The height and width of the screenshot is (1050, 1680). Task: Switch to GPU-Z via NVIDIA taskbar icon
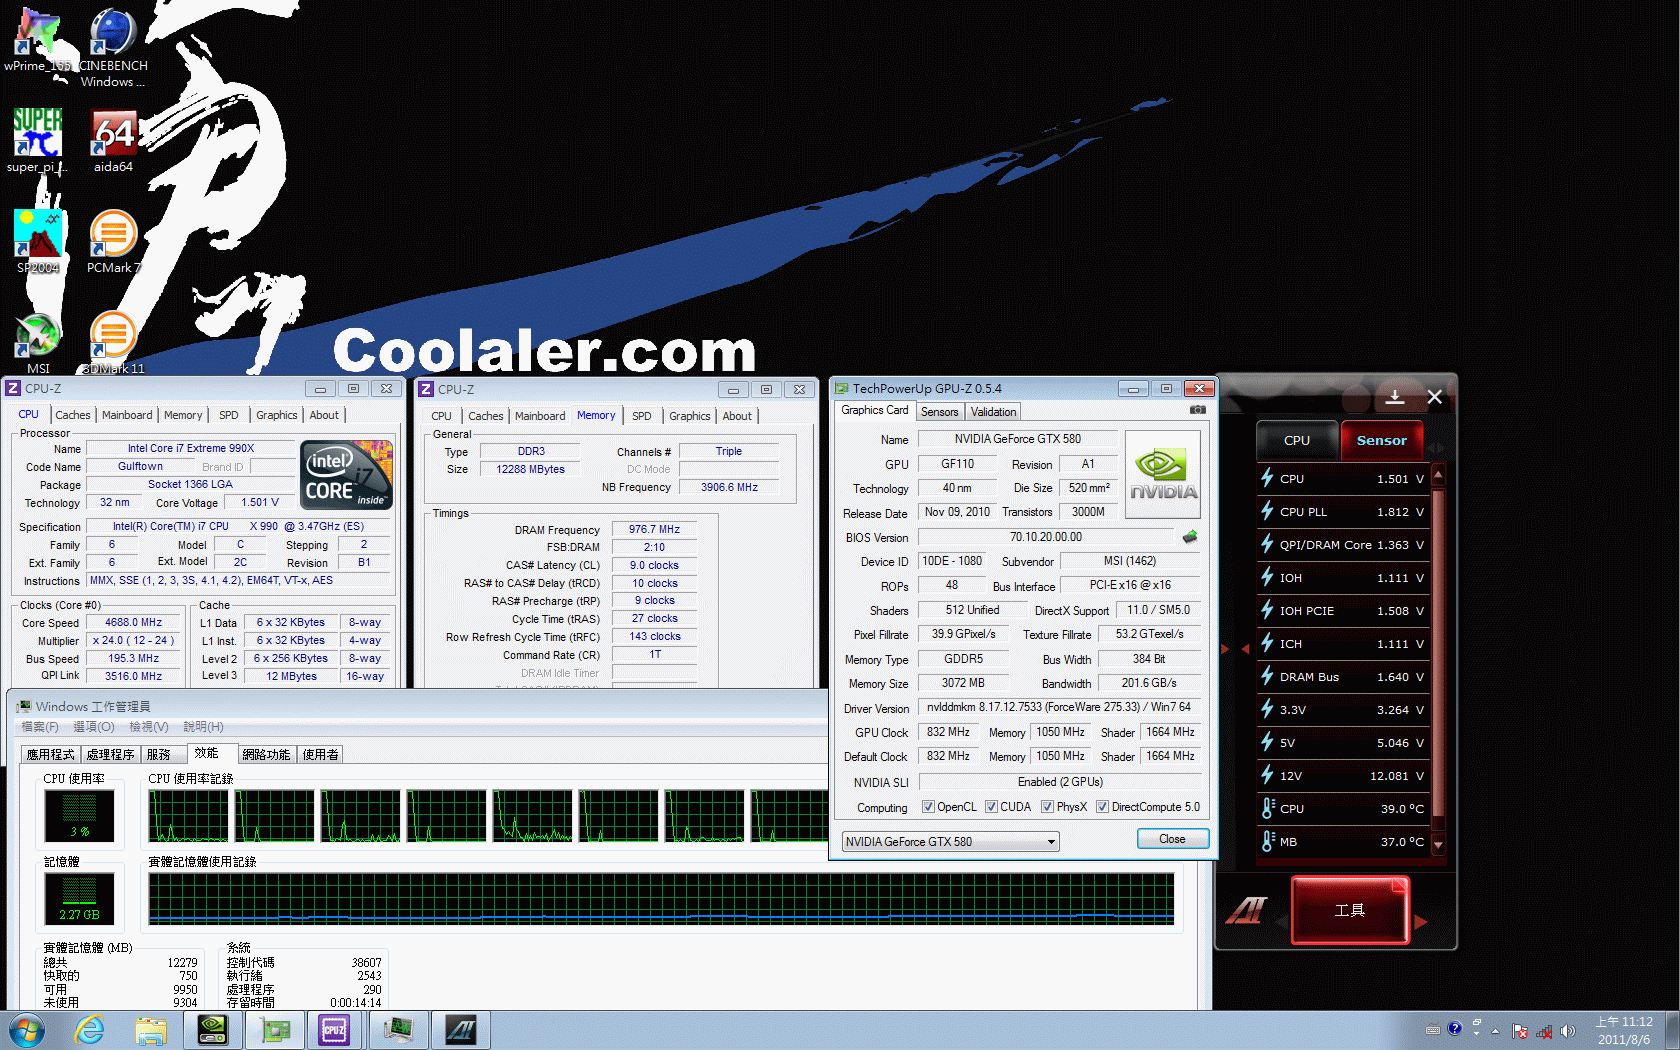[212, 1030]
